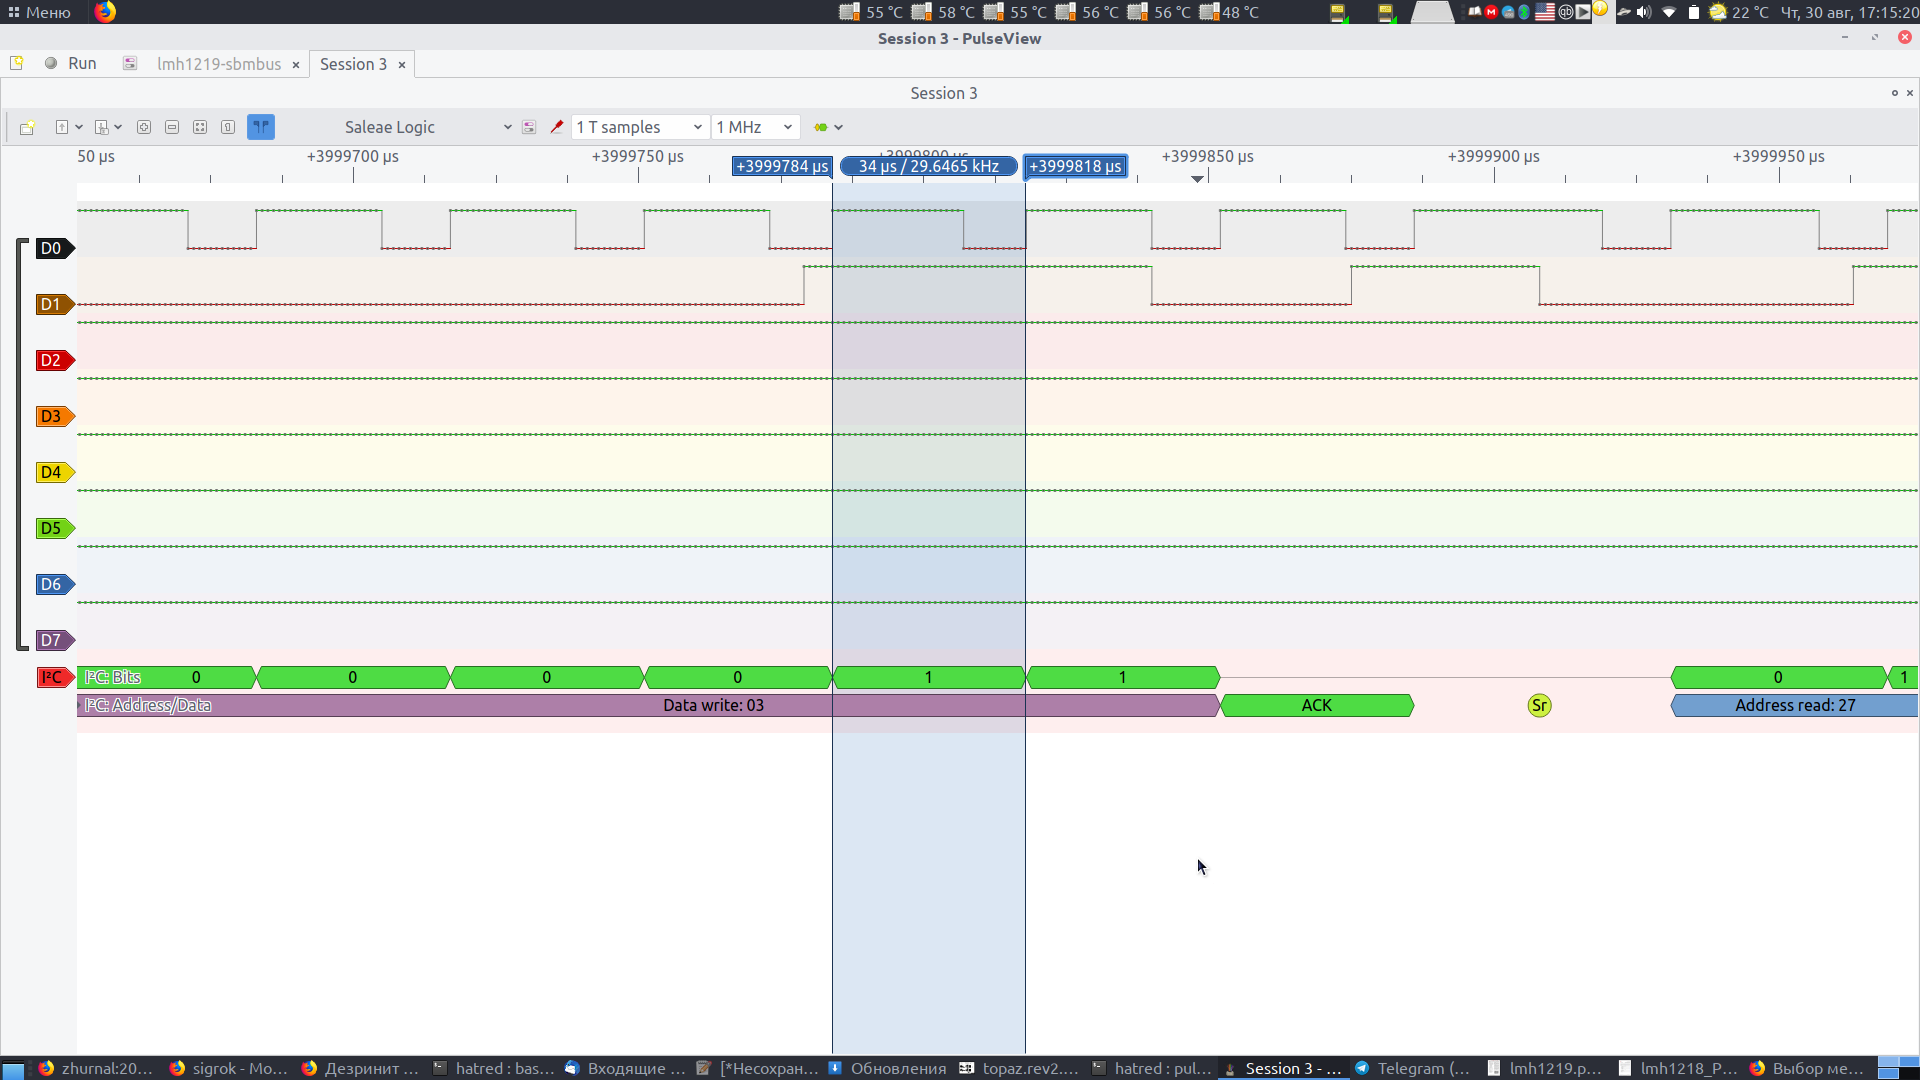1920x1080 pixels.
Task: Click the US flag keyboard layout indicator
Action: [1545, 12]
